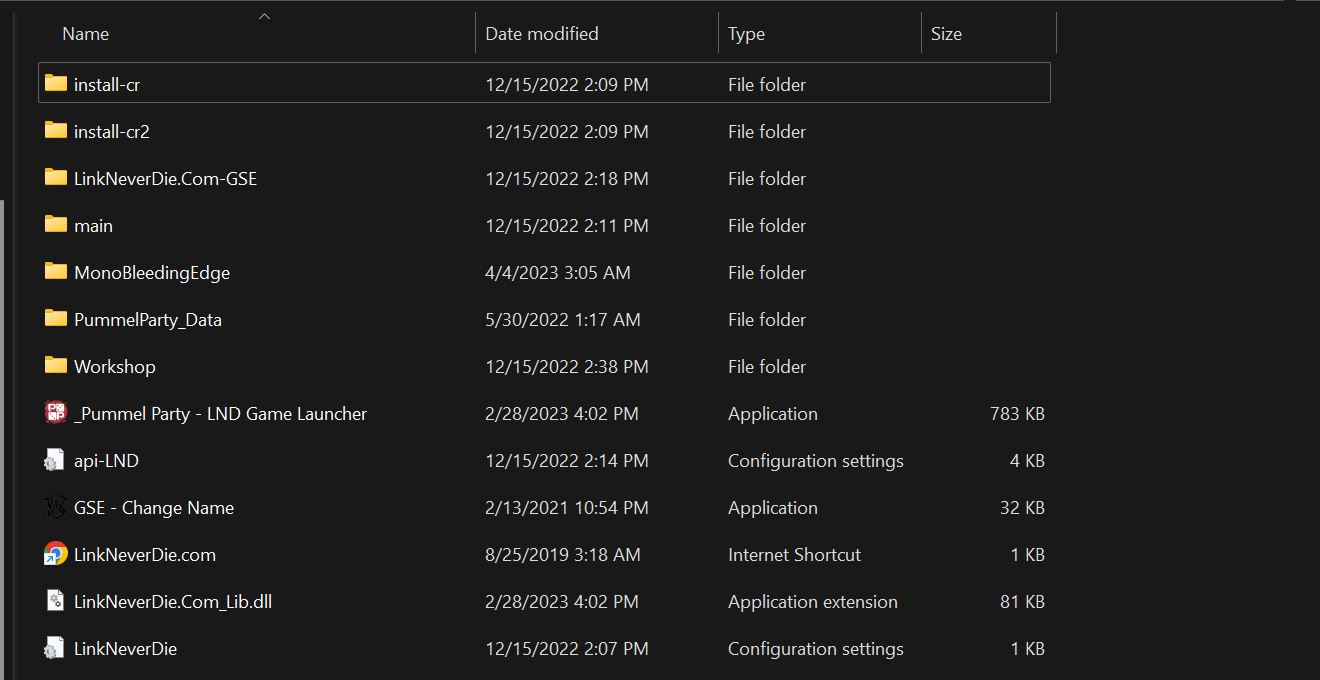Screen dimensions: 1320x680
Task: Select the name LinkNeverDie.Com-GSE
Action: coord(165,179)
